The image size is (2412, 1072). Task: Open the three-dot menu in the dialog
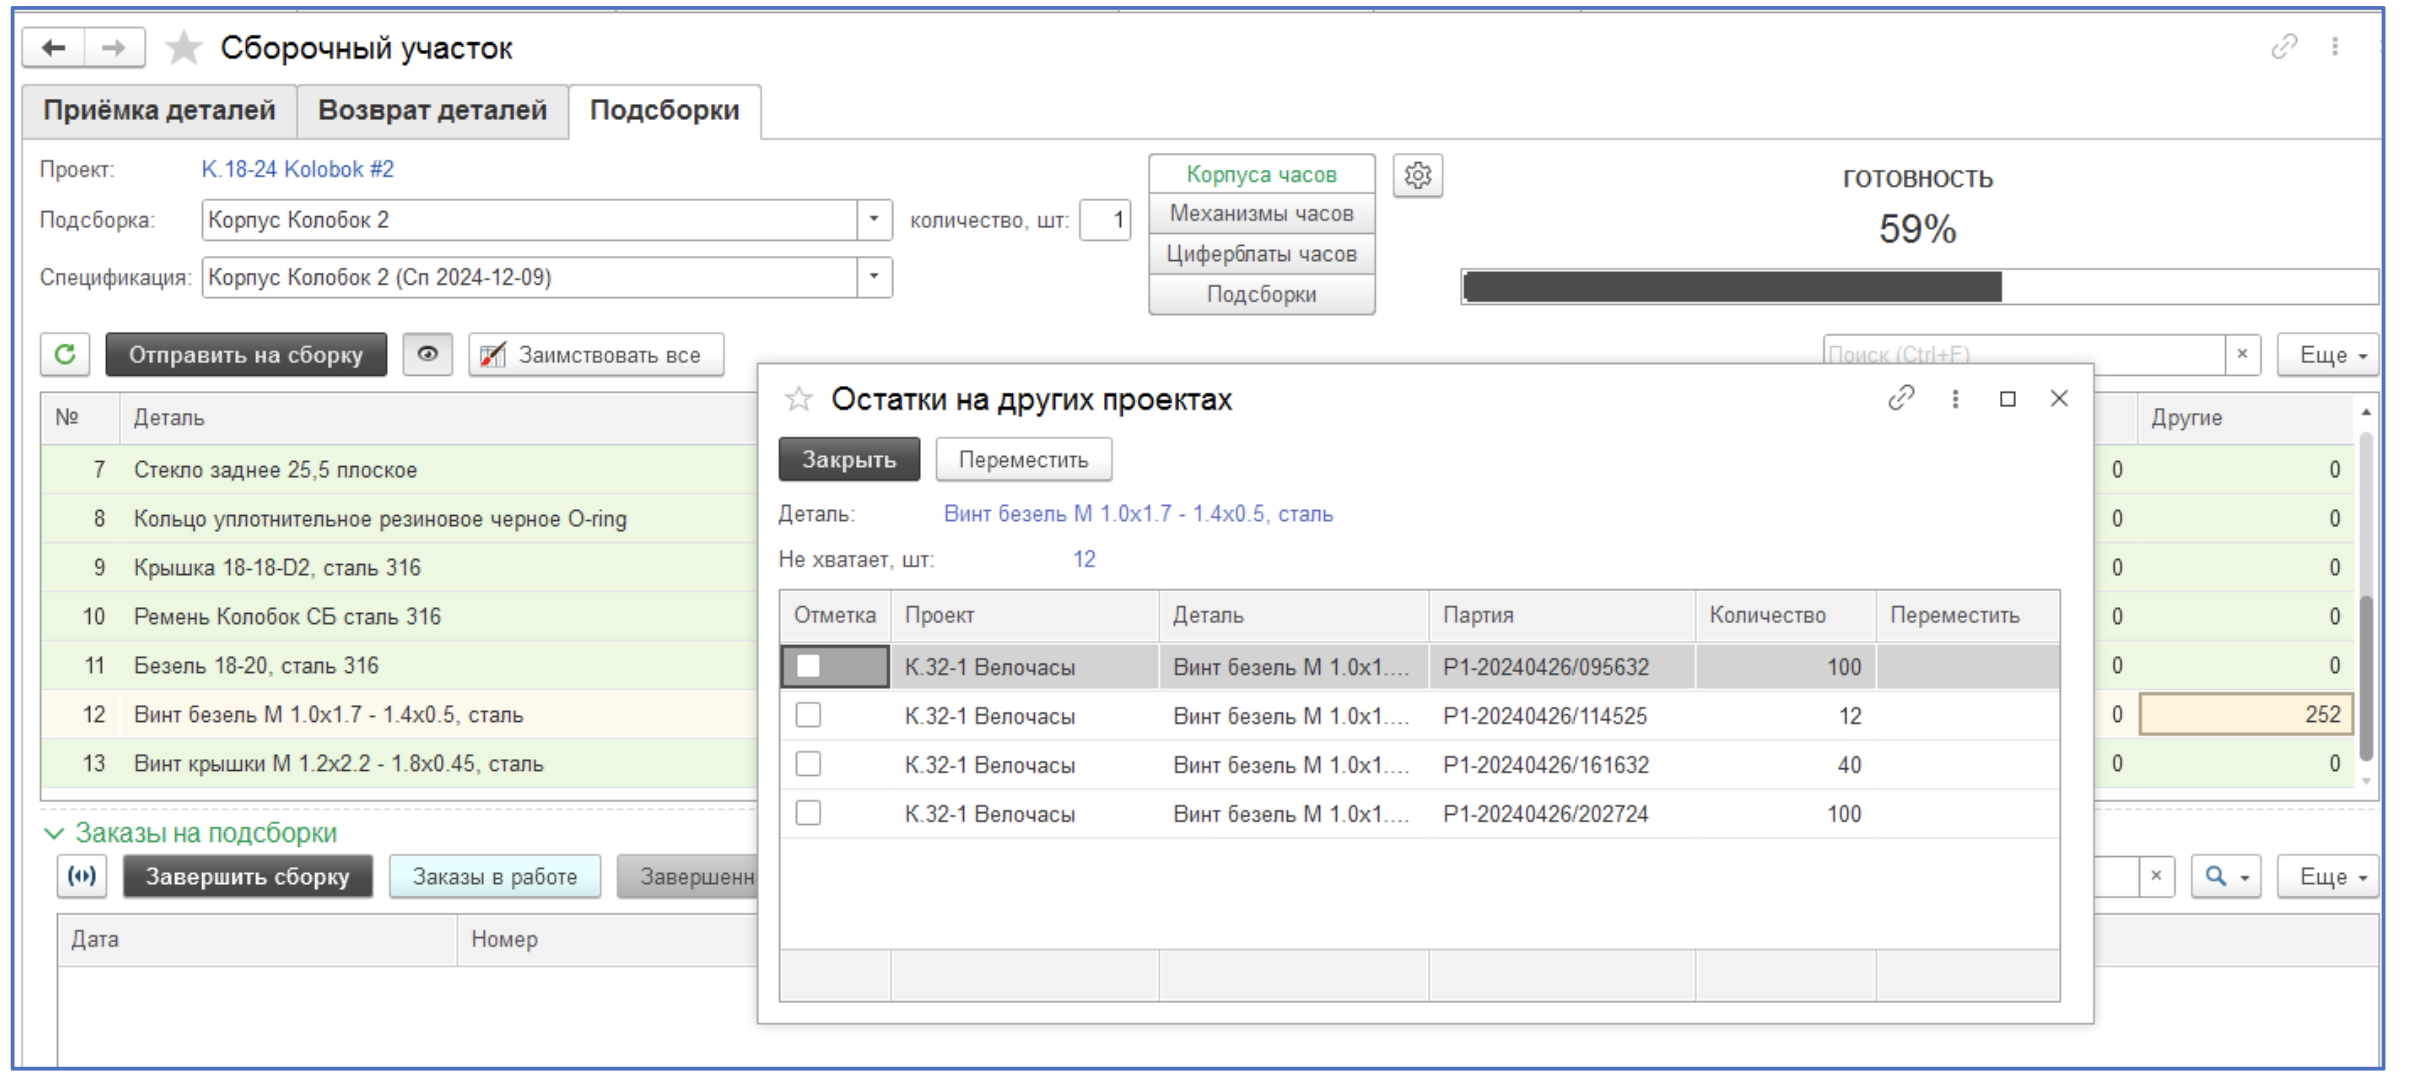[1955, 399]
